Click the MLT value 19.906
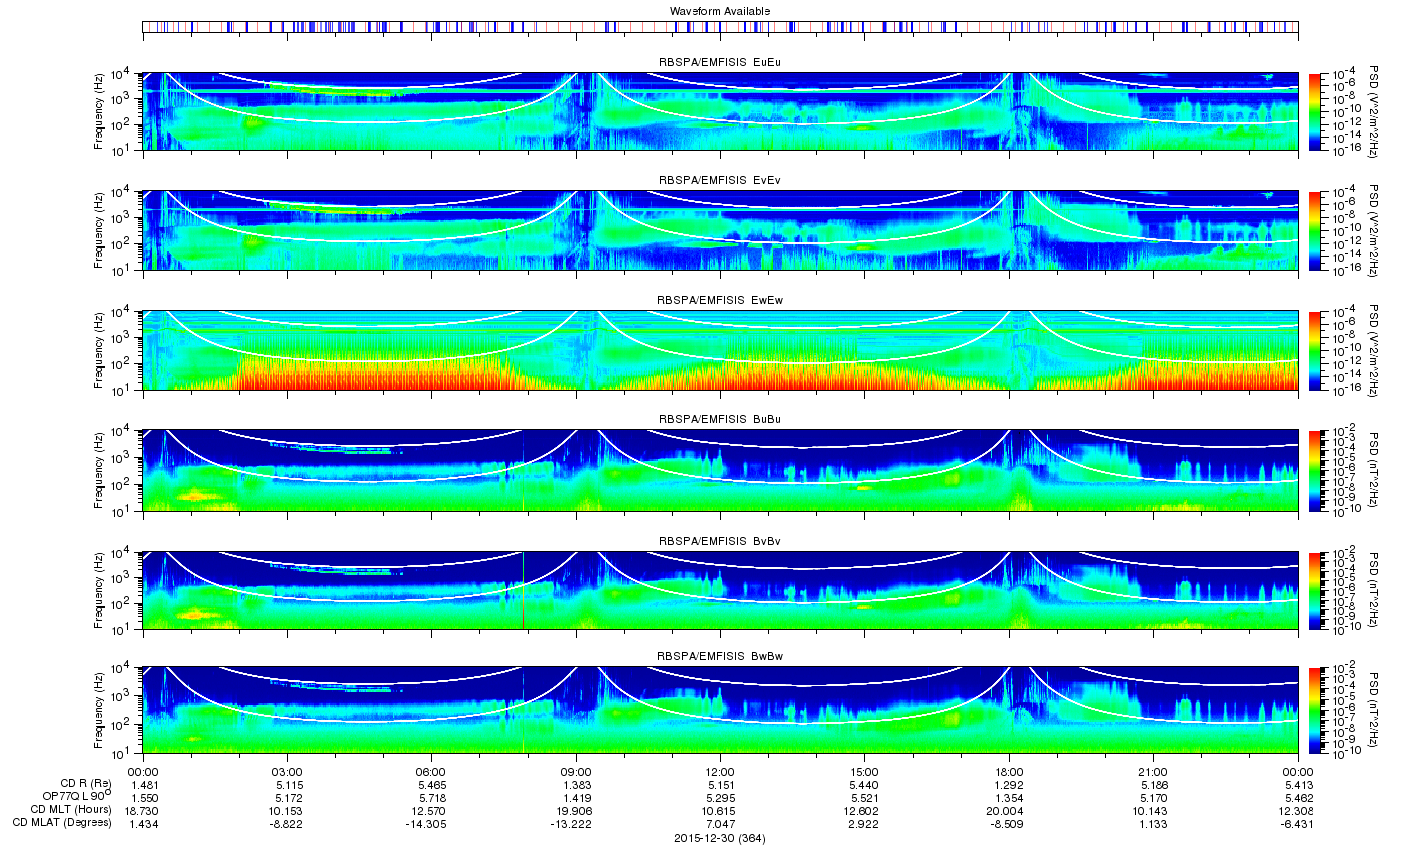Image resolution: width=1408 pixels, height=859 pixels. point(576,810)
